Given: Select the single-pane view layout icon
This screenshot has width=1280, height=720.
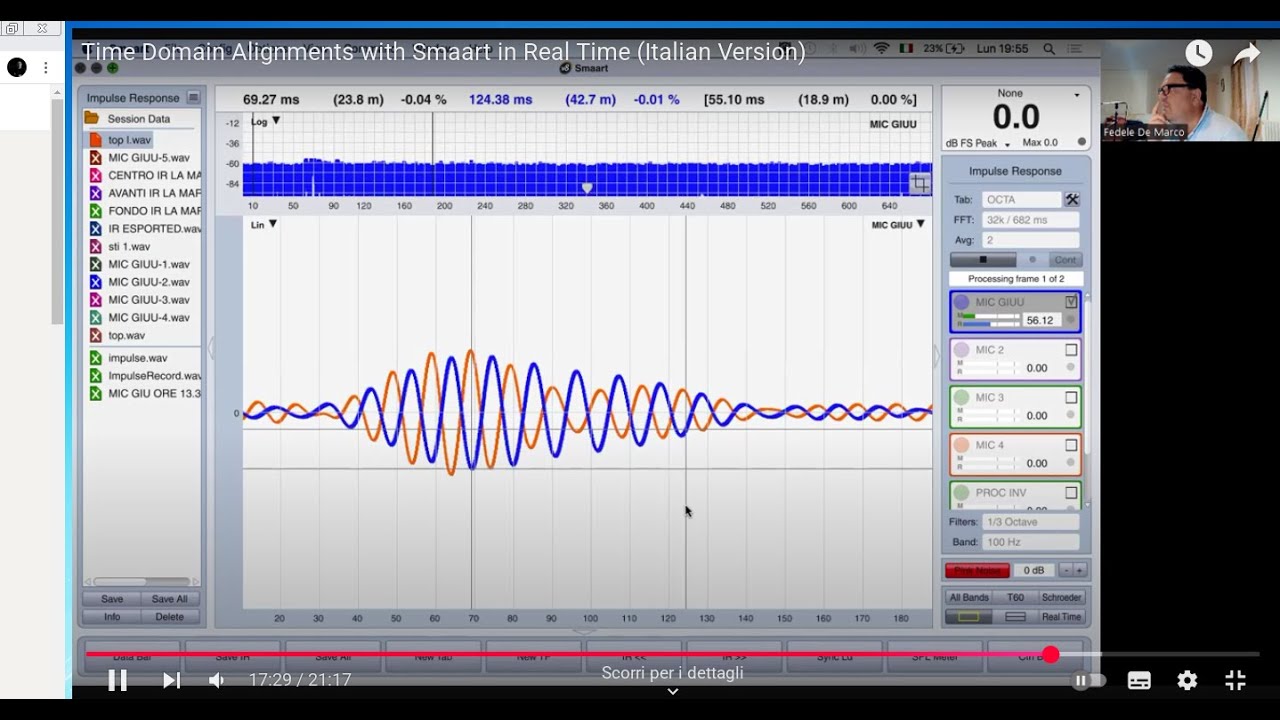Looking at the screenshot, I should pos(968,617).
